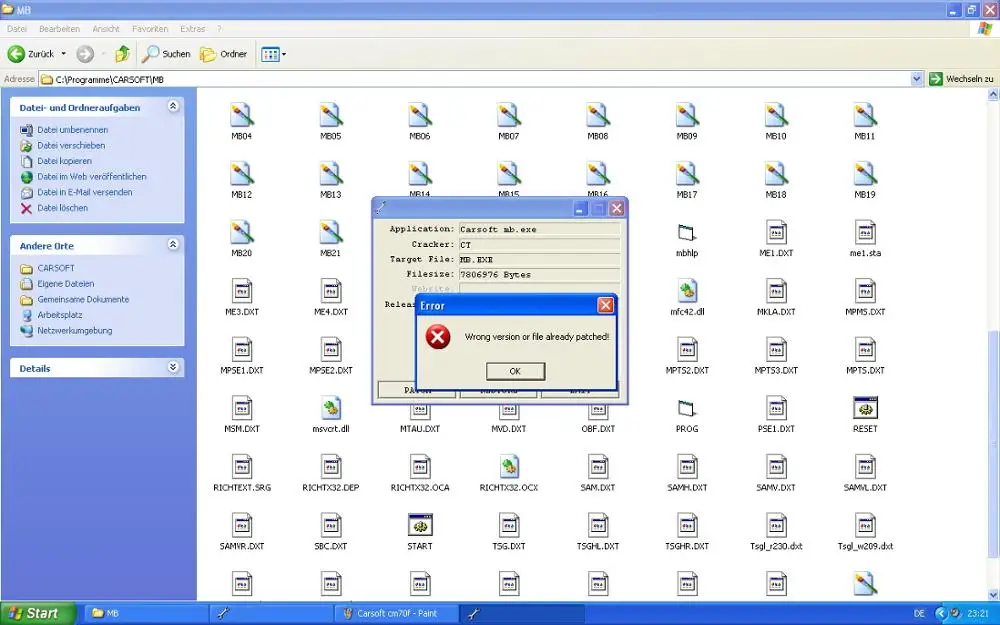Collapse Datei- und Ordneraufgaben panel
Screen dimensions: 1000x625
click(173, 107)
